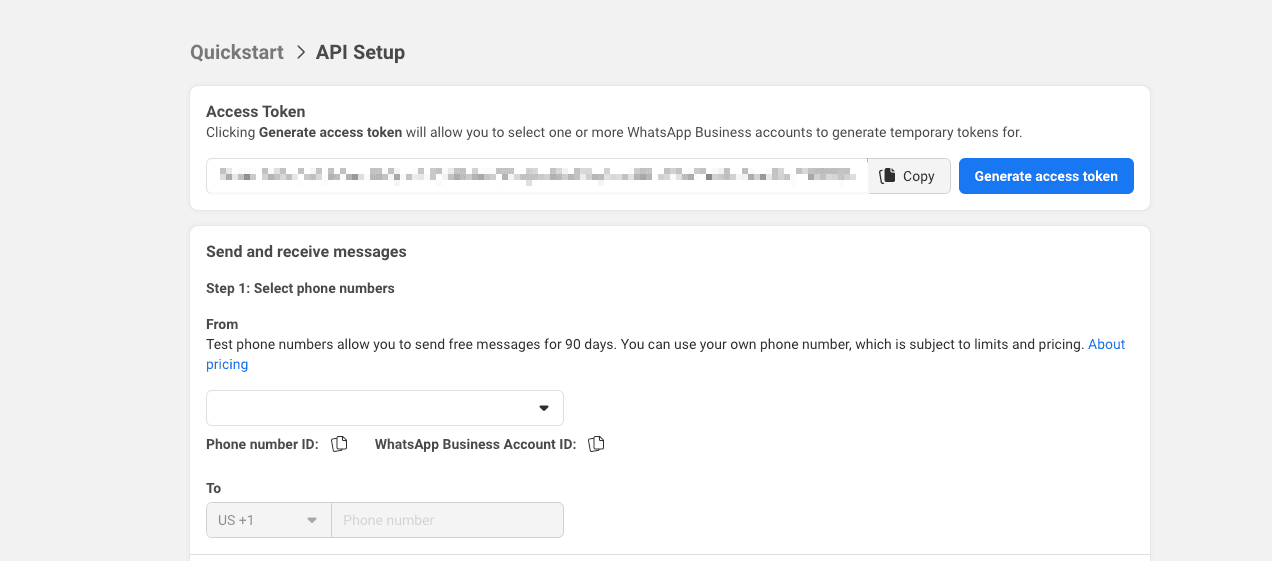1272x561 pixels.
Task: Open the From phone number dropdown
Action: pyautogui.click(x=385, y=408)
